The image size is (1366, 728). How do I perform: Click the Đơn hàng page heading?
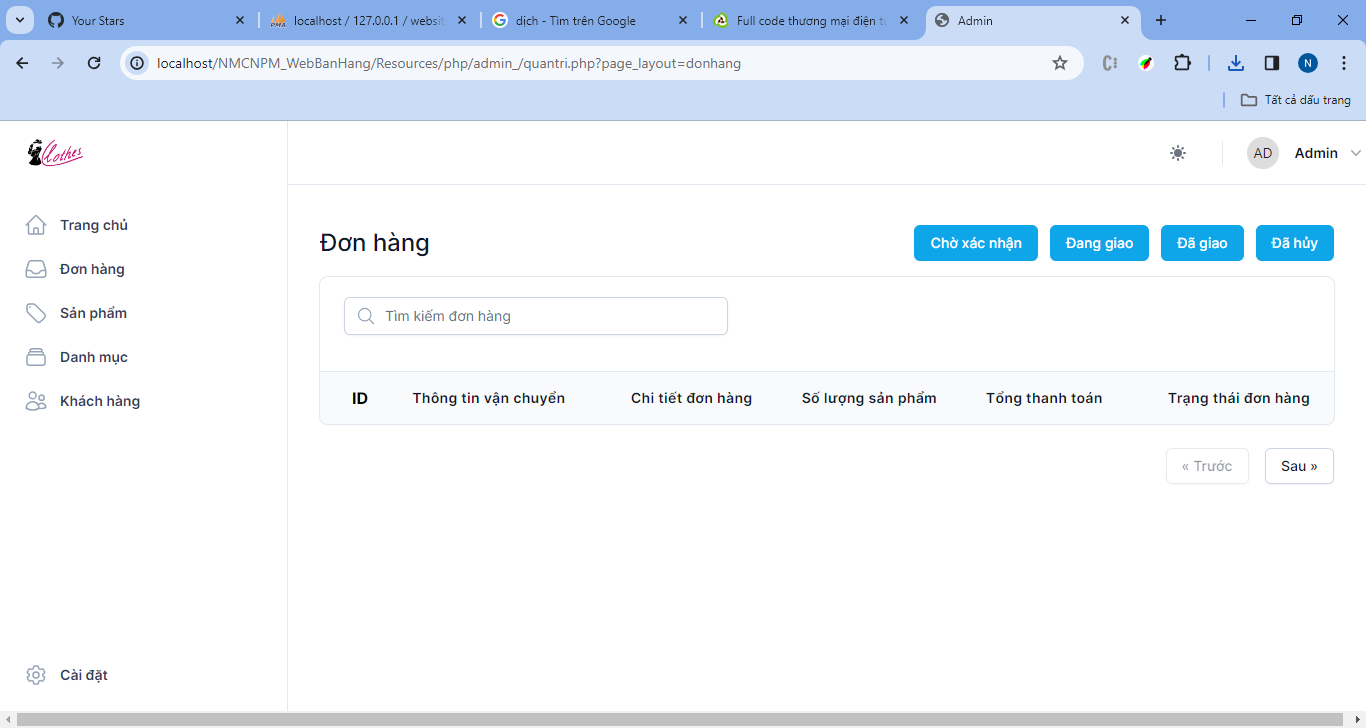tap(375, 243)
